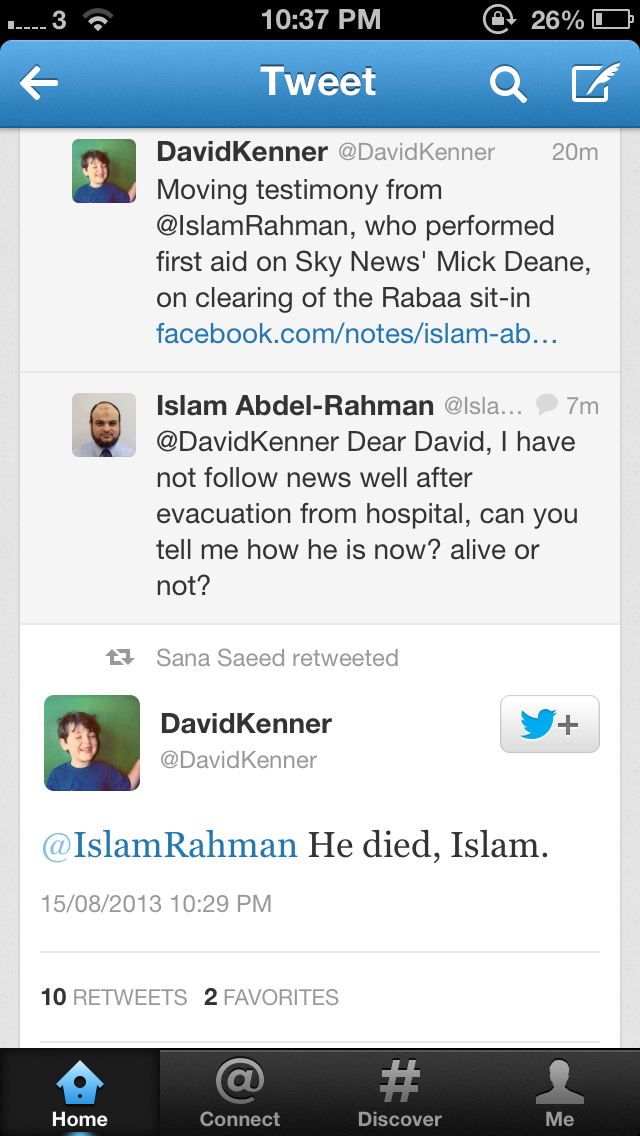Tap the Sana Saeed retweeted label
640x1136 pixels.
click(x=277, y=658)
